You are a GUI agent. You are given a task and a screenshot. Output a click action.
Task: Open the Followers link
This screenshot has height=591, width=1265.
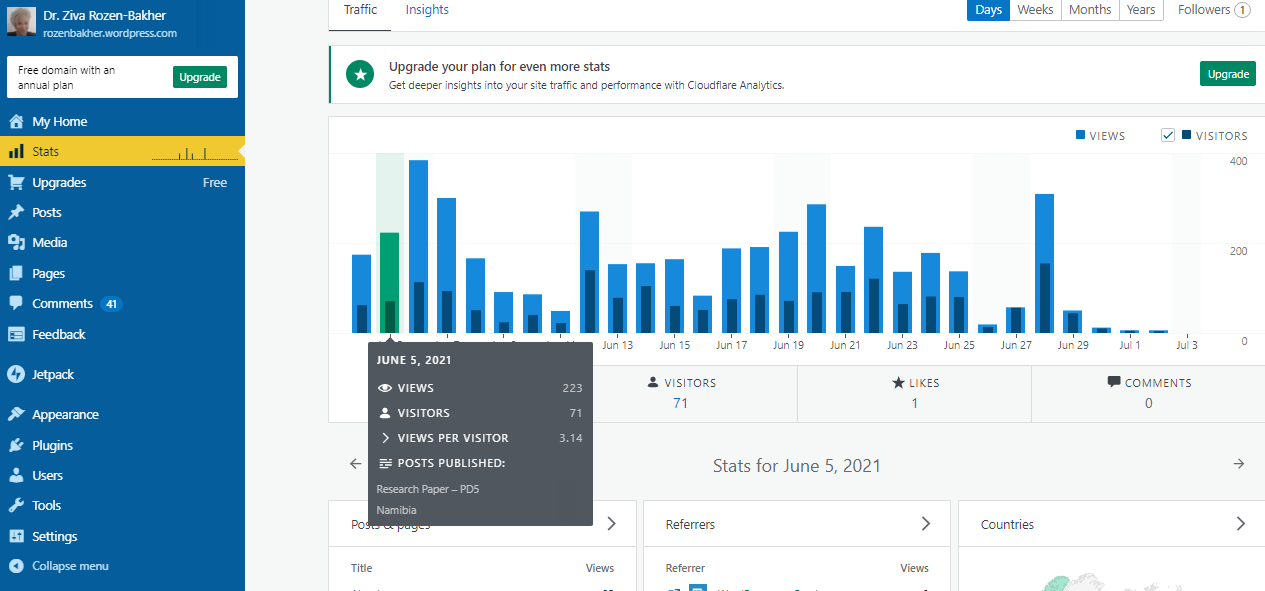tap(1214, 10)
